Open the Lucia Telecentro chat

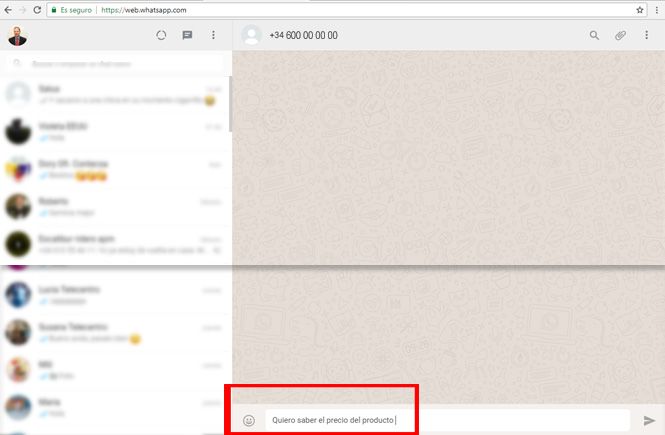(115, 295)
